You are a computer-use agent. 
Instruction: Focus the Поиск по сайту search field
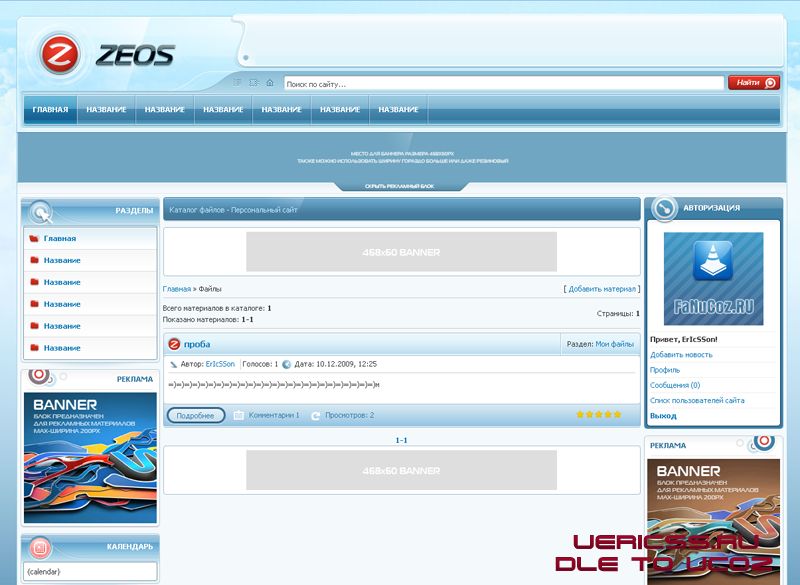pyautogui.click(x=503, y=84)
